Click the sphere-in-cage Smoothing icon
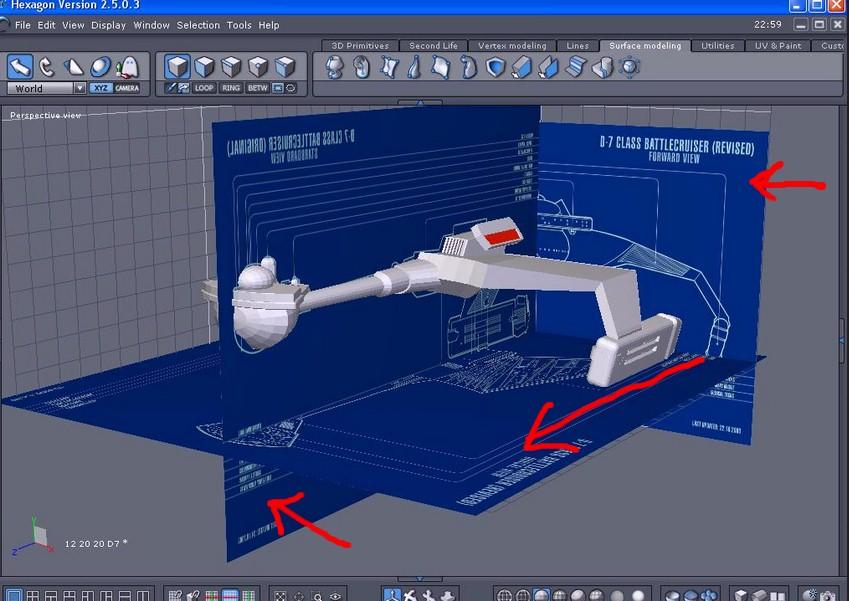 [629, 68]
